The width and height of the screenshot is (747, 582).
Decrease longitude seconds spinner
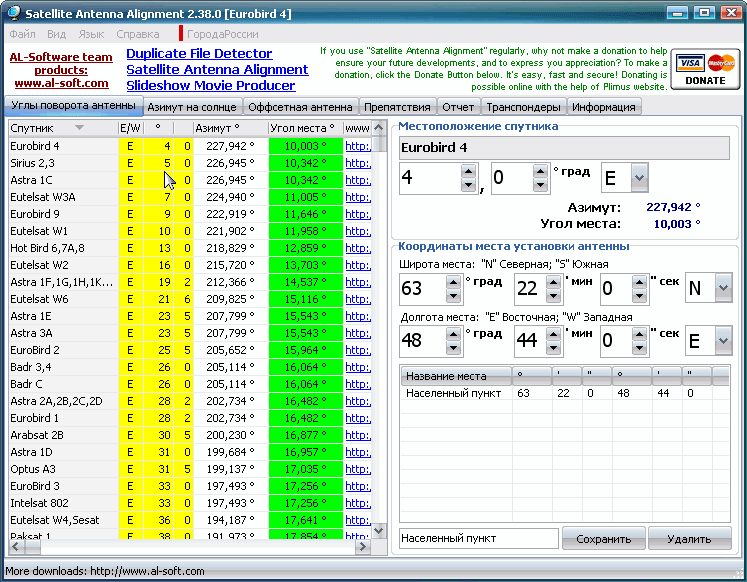639,347
